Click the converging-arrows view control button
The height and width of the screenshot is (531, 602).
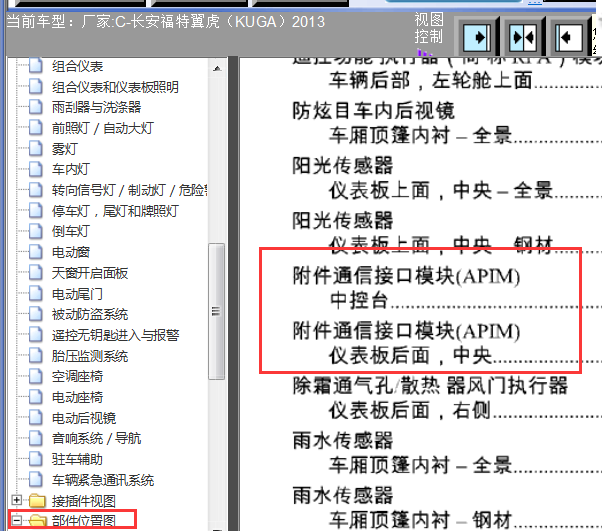[x=523, y=37]
